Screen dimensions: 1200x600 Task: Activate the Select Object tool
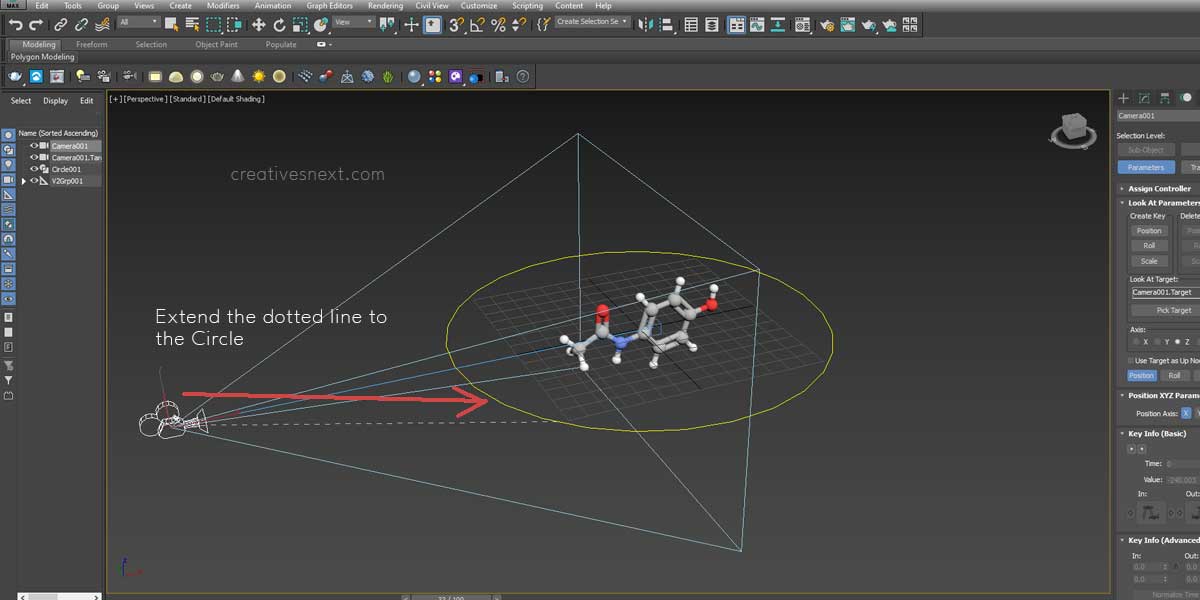171,24
